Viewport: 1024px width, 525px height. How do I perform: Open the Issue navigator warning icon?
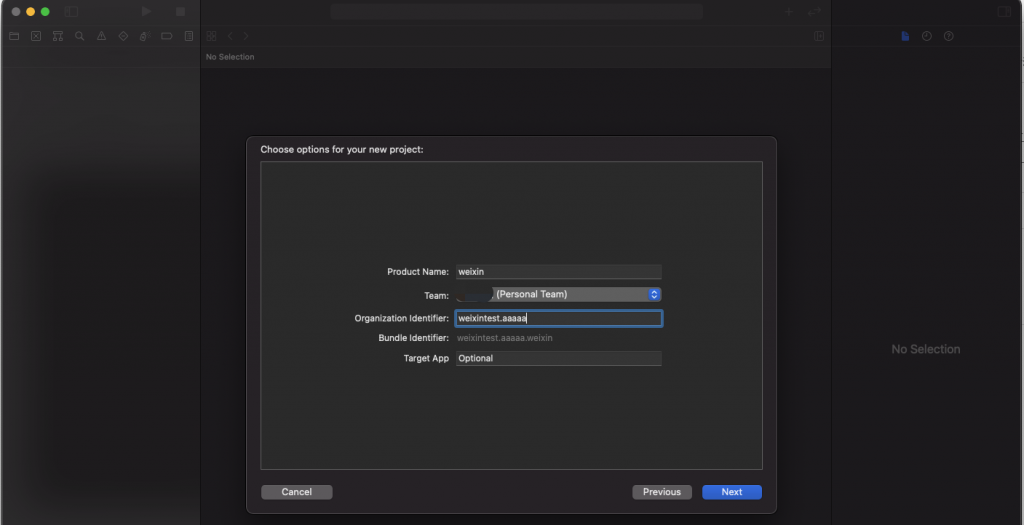(101, 36)
